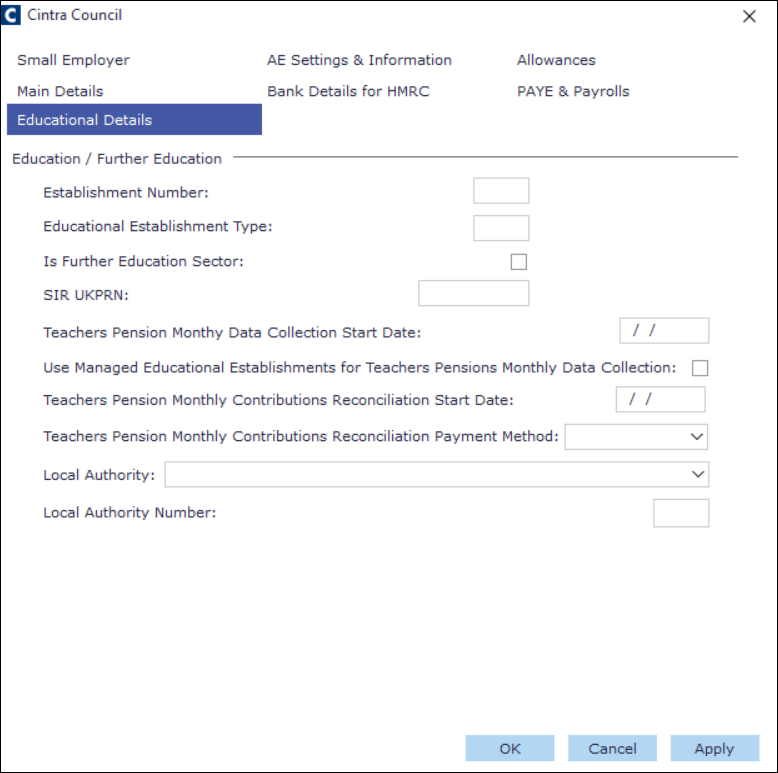Screen dimensions: 778x773
Task: Click the Cintra Council window title
Action: pyautogui.click(x=74, y=15)
